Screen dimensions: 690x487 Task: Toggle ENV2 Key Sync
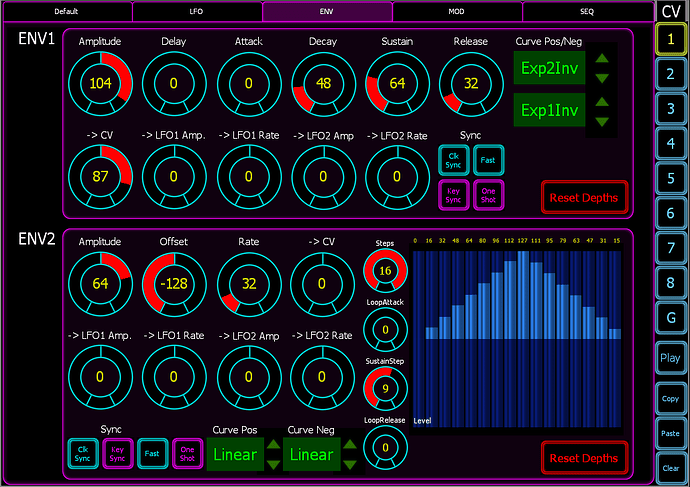[x=117, y=454]
